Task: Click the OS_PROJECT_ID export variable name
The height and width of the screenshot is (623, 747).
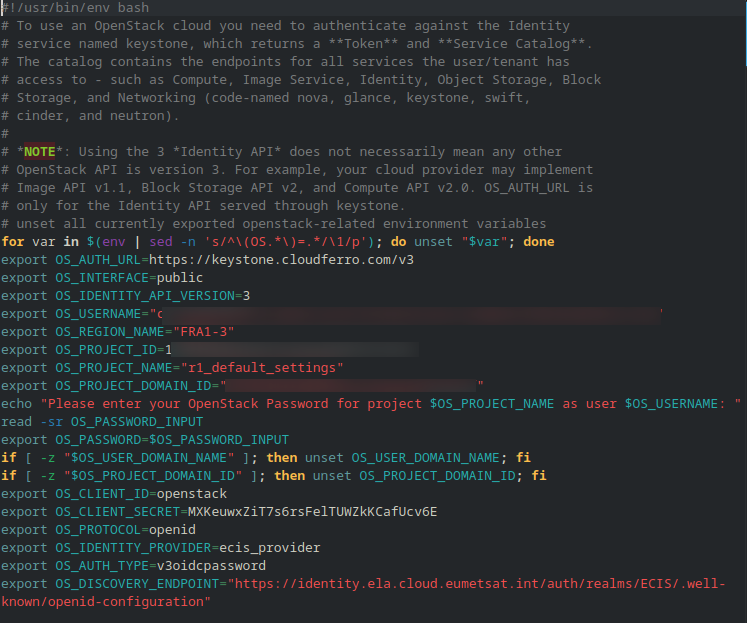Action: 106,350
